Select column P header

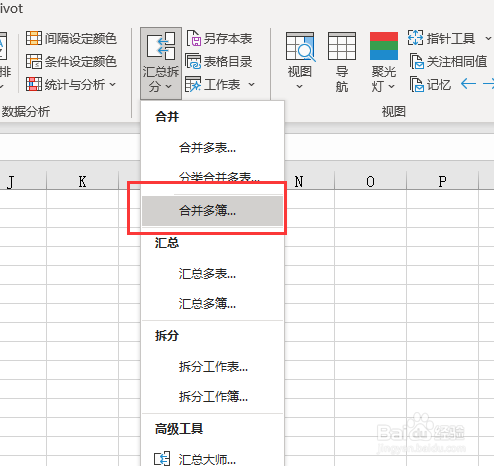(442, 181)
